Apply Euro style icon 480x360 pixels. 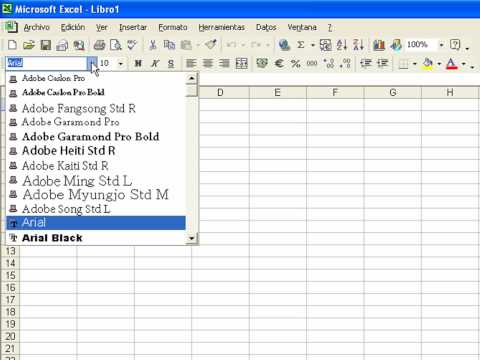click(x=279, y=63)
